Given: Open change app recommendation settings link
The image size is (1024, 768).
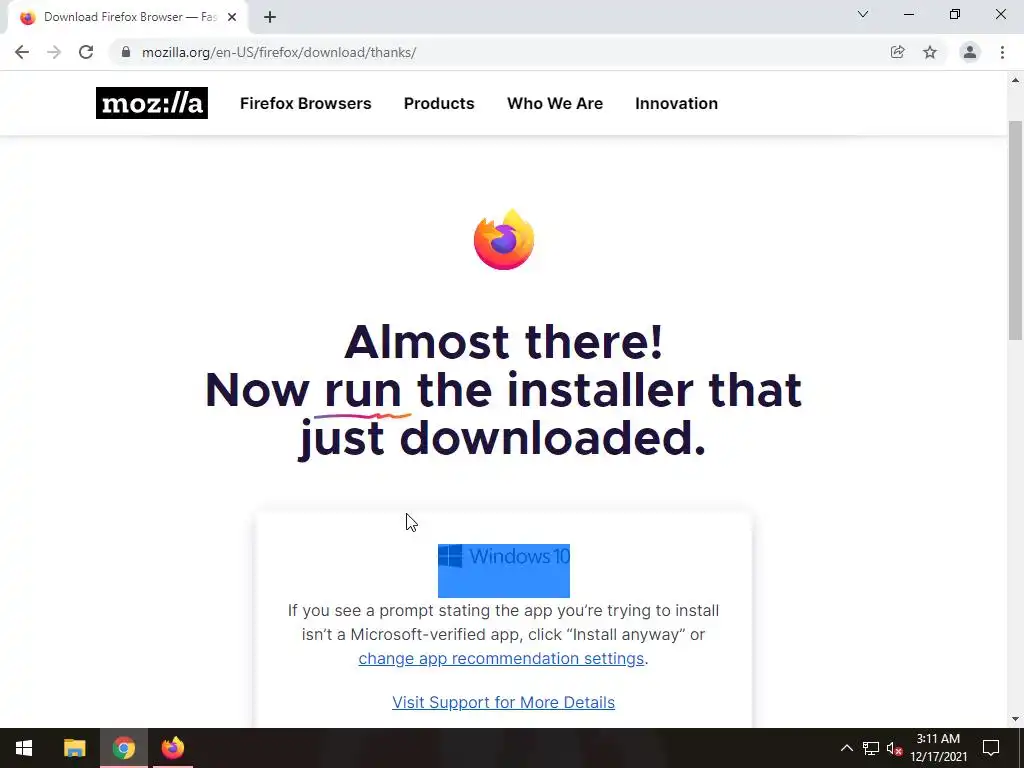Looking at the screenshot, I should 501,658.
